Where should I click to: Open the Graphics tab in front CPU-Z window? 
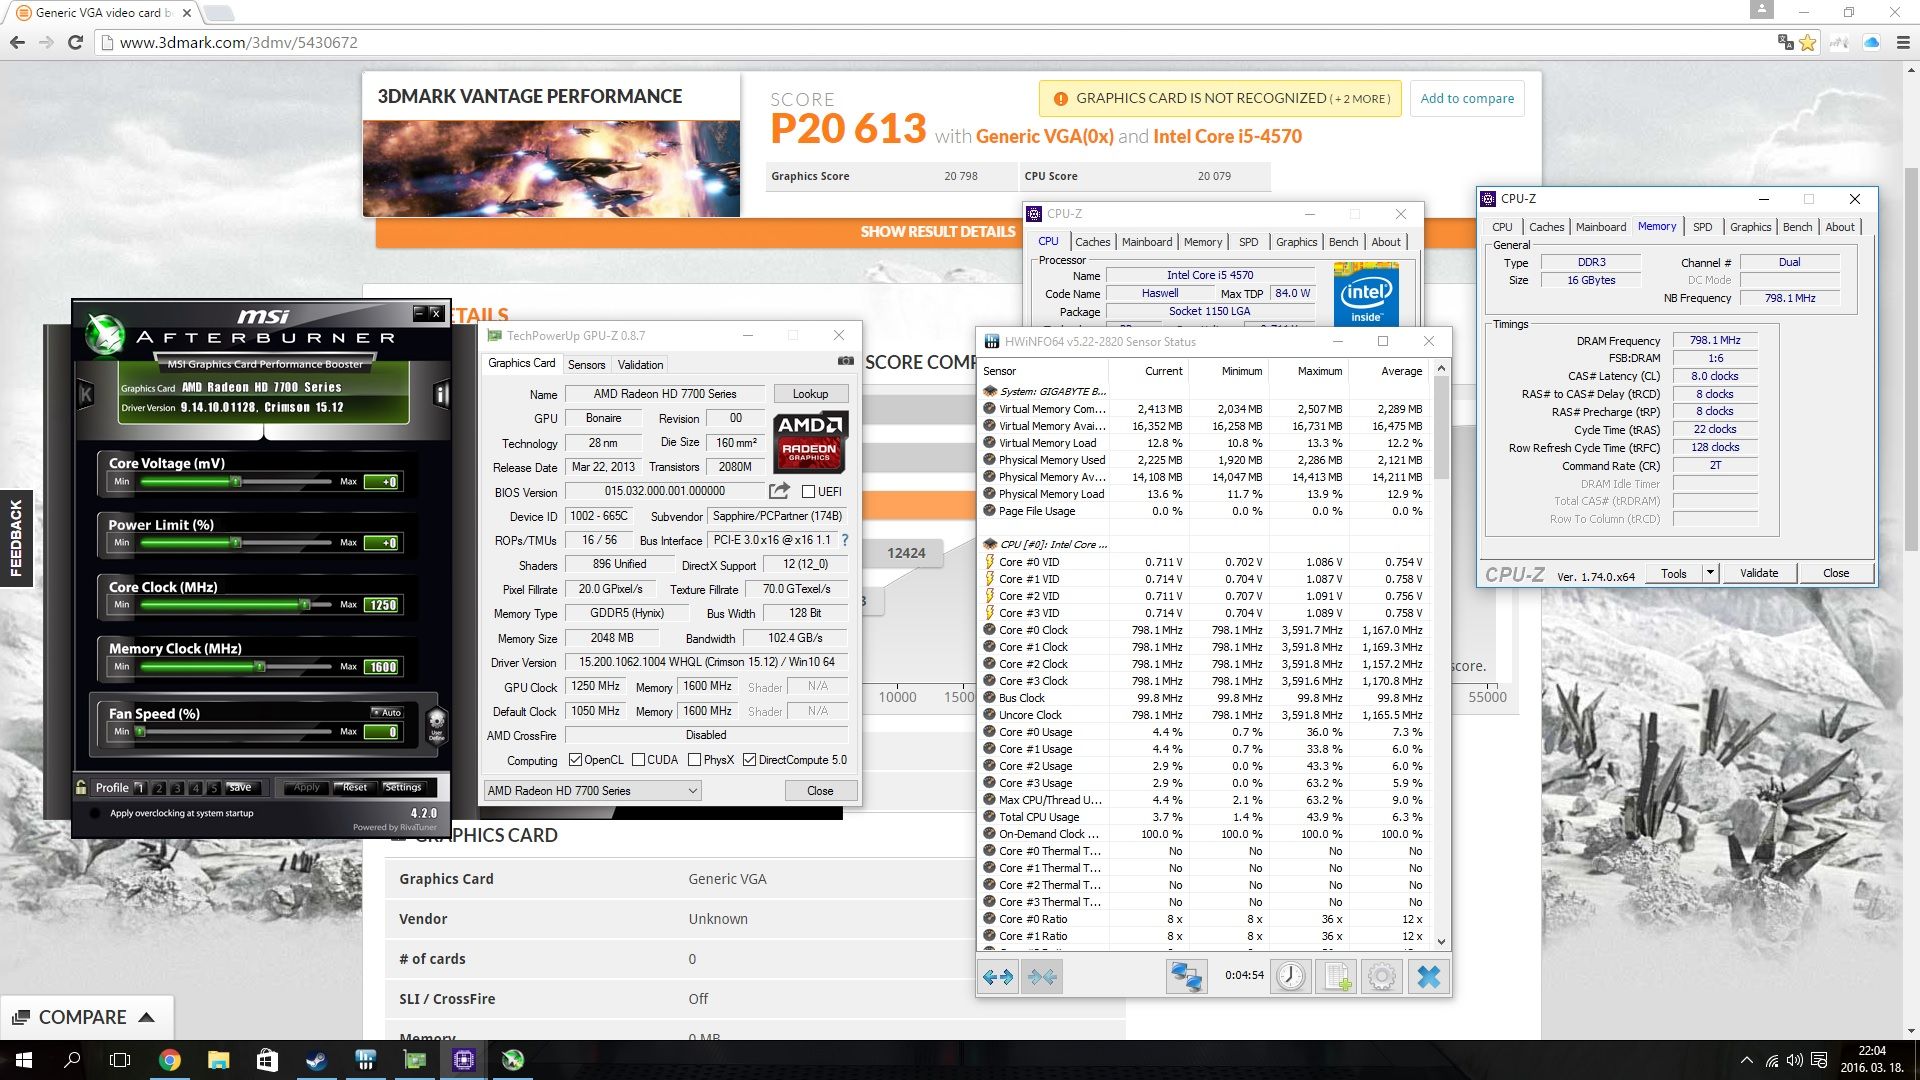[1750, 227]
